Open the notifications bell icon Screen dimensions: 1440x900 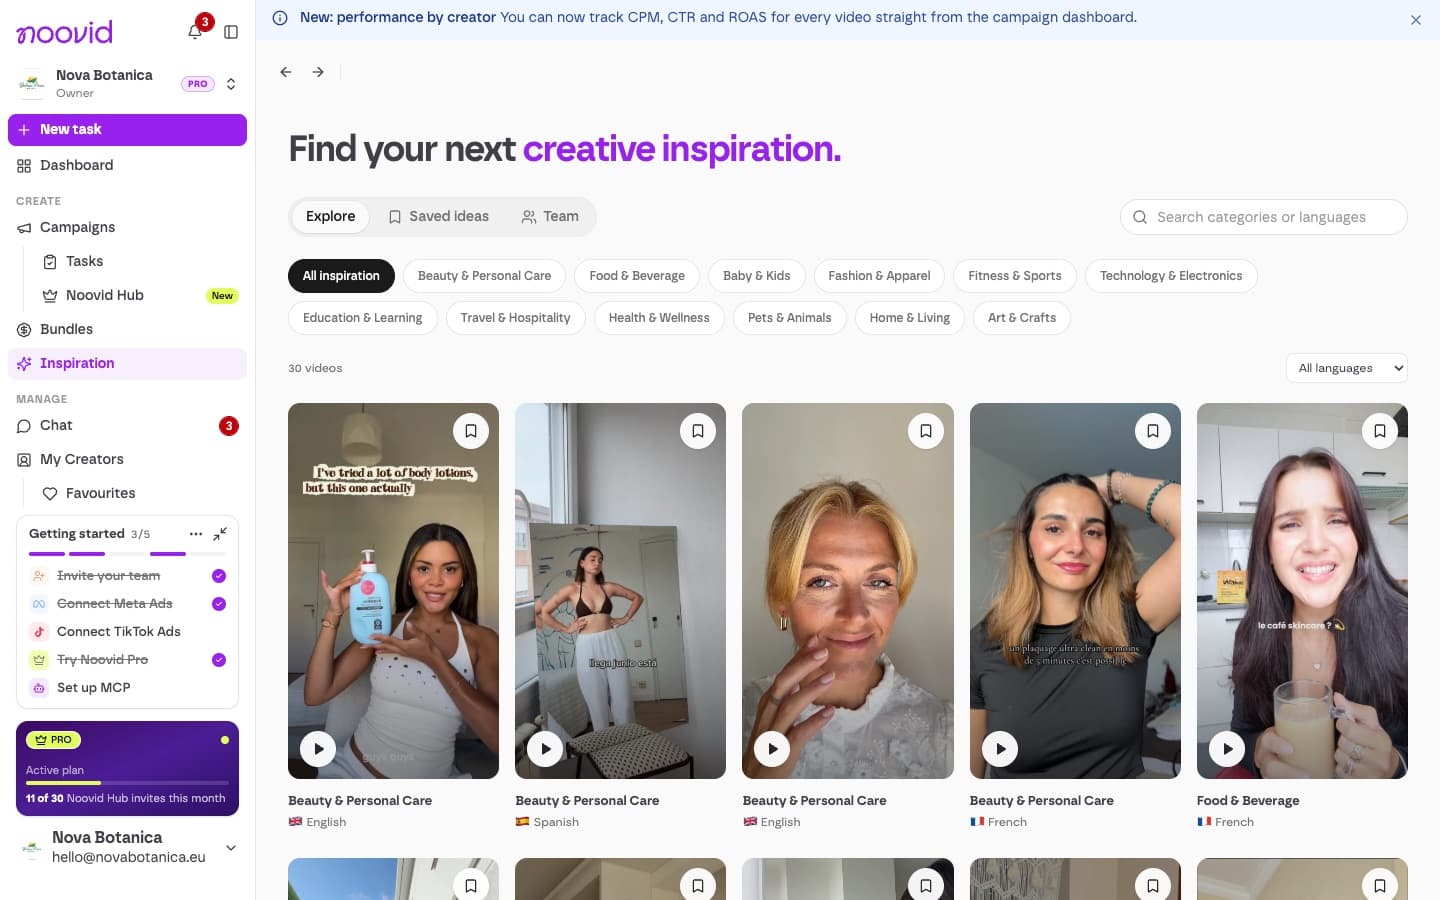pos(195,32)
